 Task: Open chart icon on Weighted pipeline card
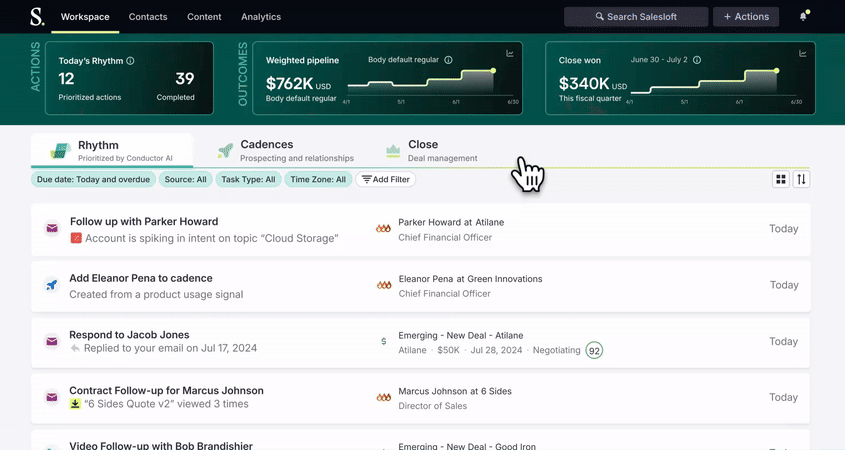pos(510,53)
